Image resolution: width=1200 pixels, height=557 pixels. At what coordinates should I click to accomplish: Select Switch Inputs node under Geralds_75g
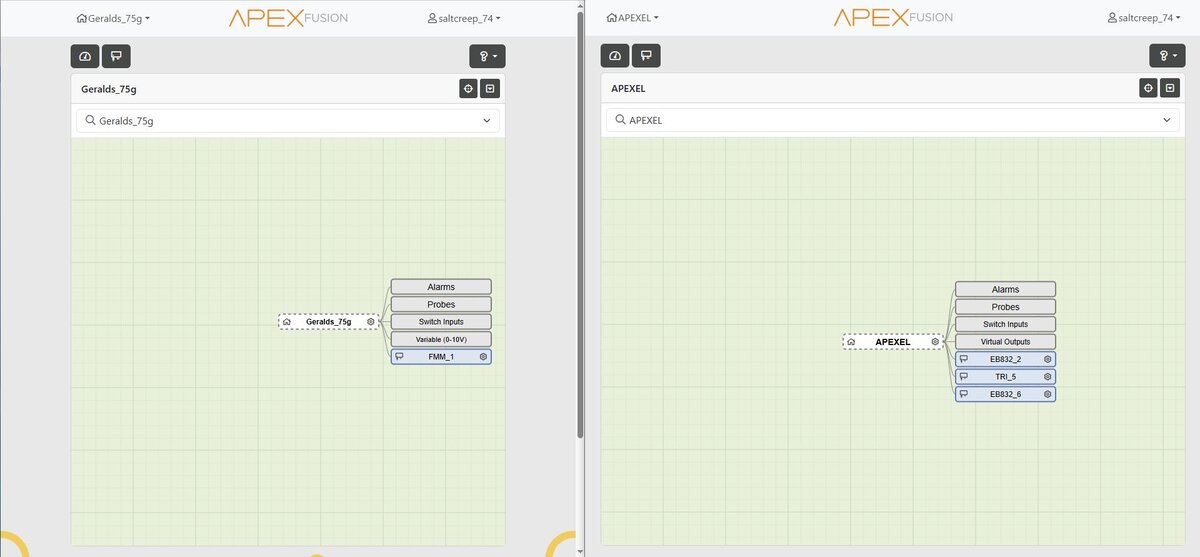[441, 322]
